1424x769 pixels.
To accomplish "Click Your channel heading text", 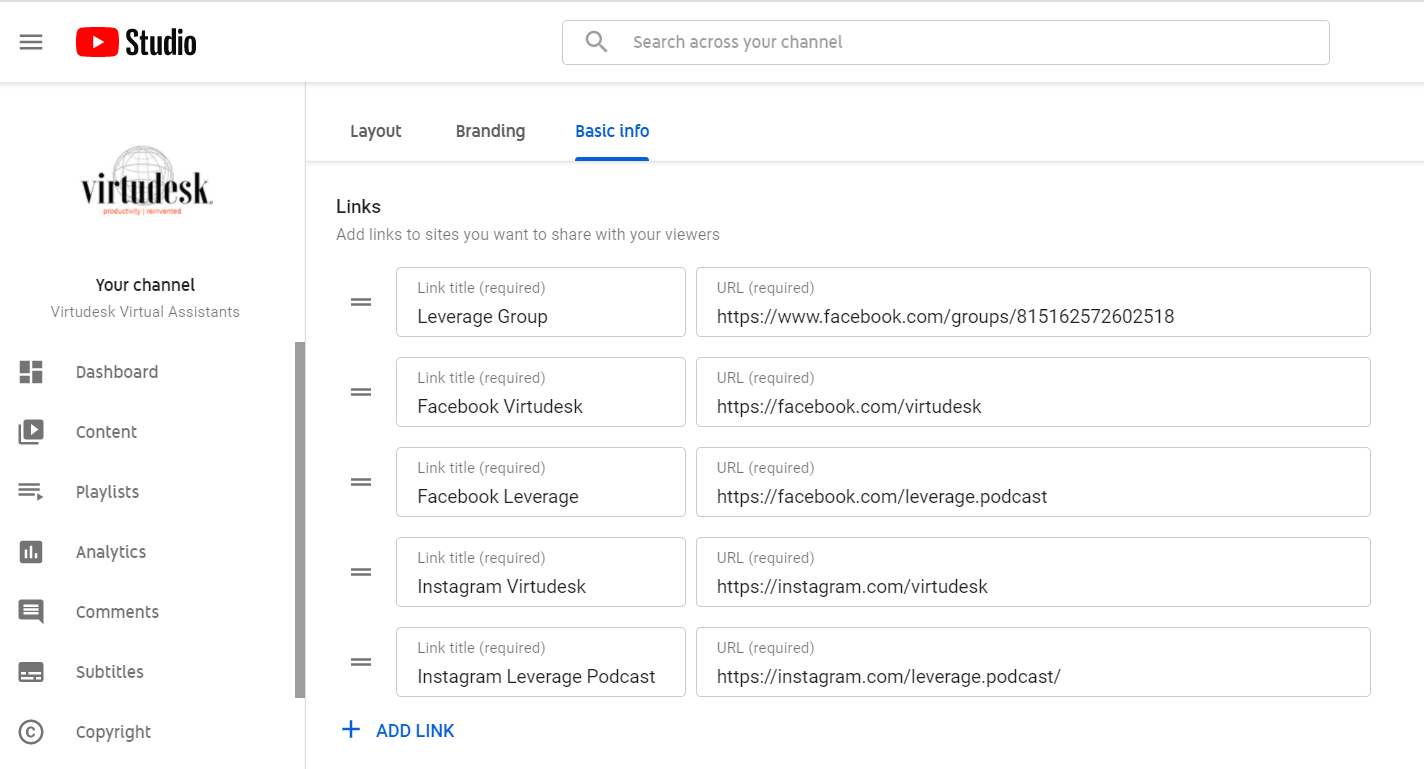I will coord(146,285).
